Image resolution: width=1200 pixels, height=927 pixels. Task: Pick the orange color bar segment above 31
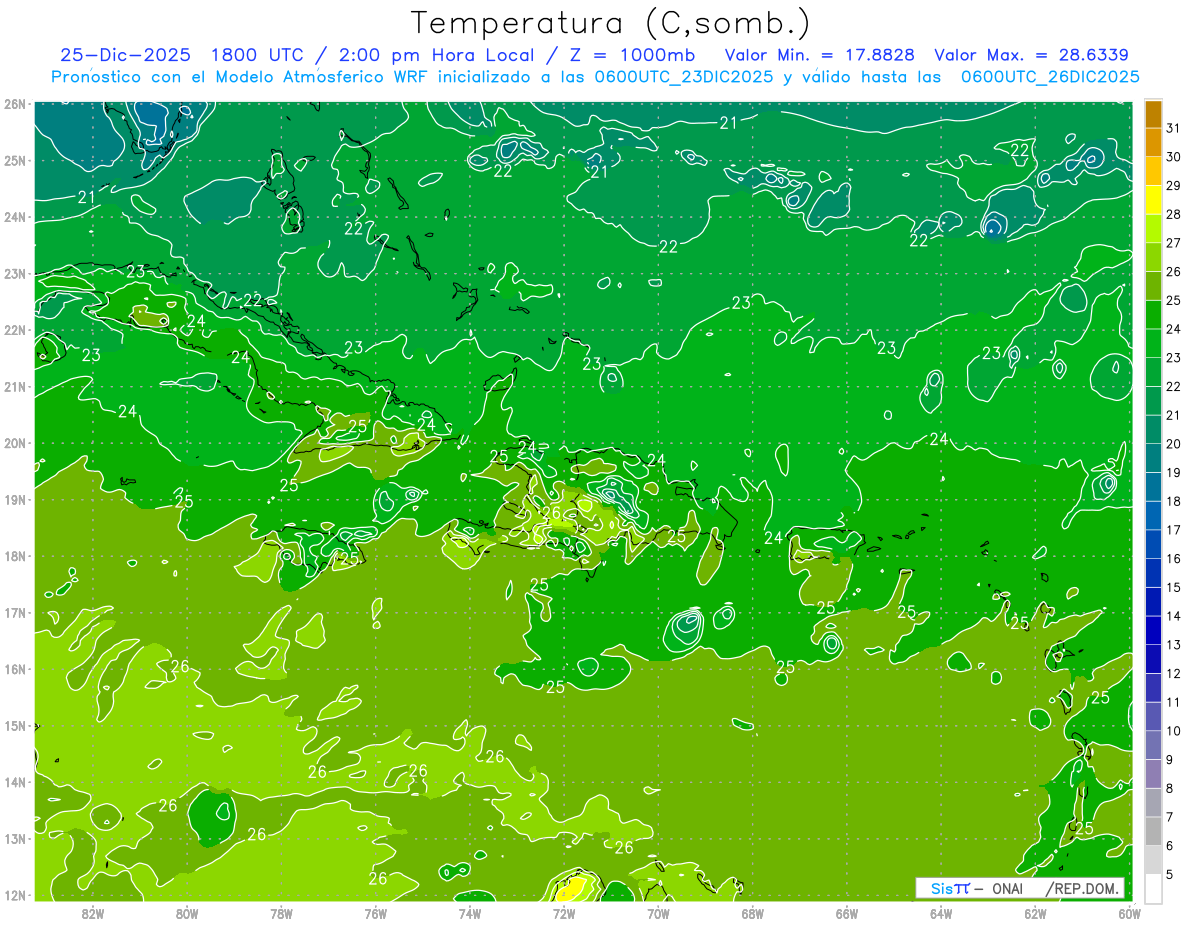point(1153,114)
